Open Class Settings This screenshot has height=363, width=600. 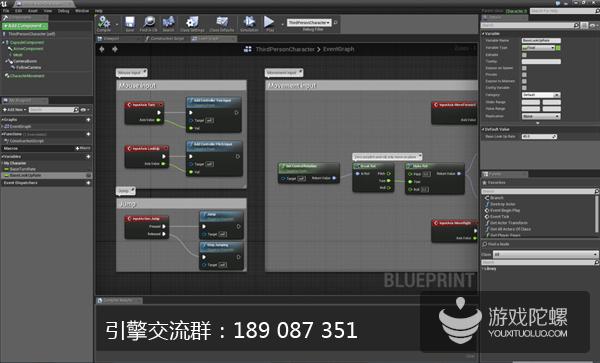pos(192,23)
